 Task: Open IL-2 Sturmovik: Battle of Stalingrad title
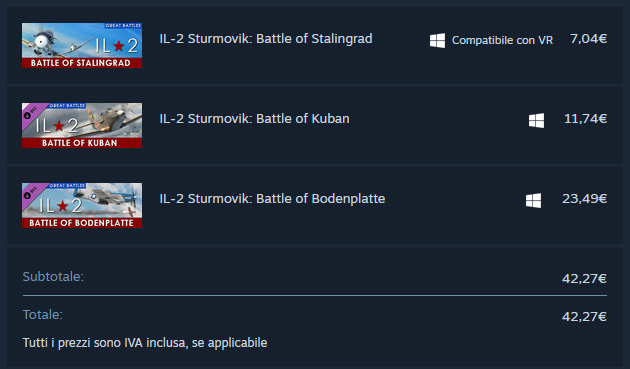click(x=266, y=39)
